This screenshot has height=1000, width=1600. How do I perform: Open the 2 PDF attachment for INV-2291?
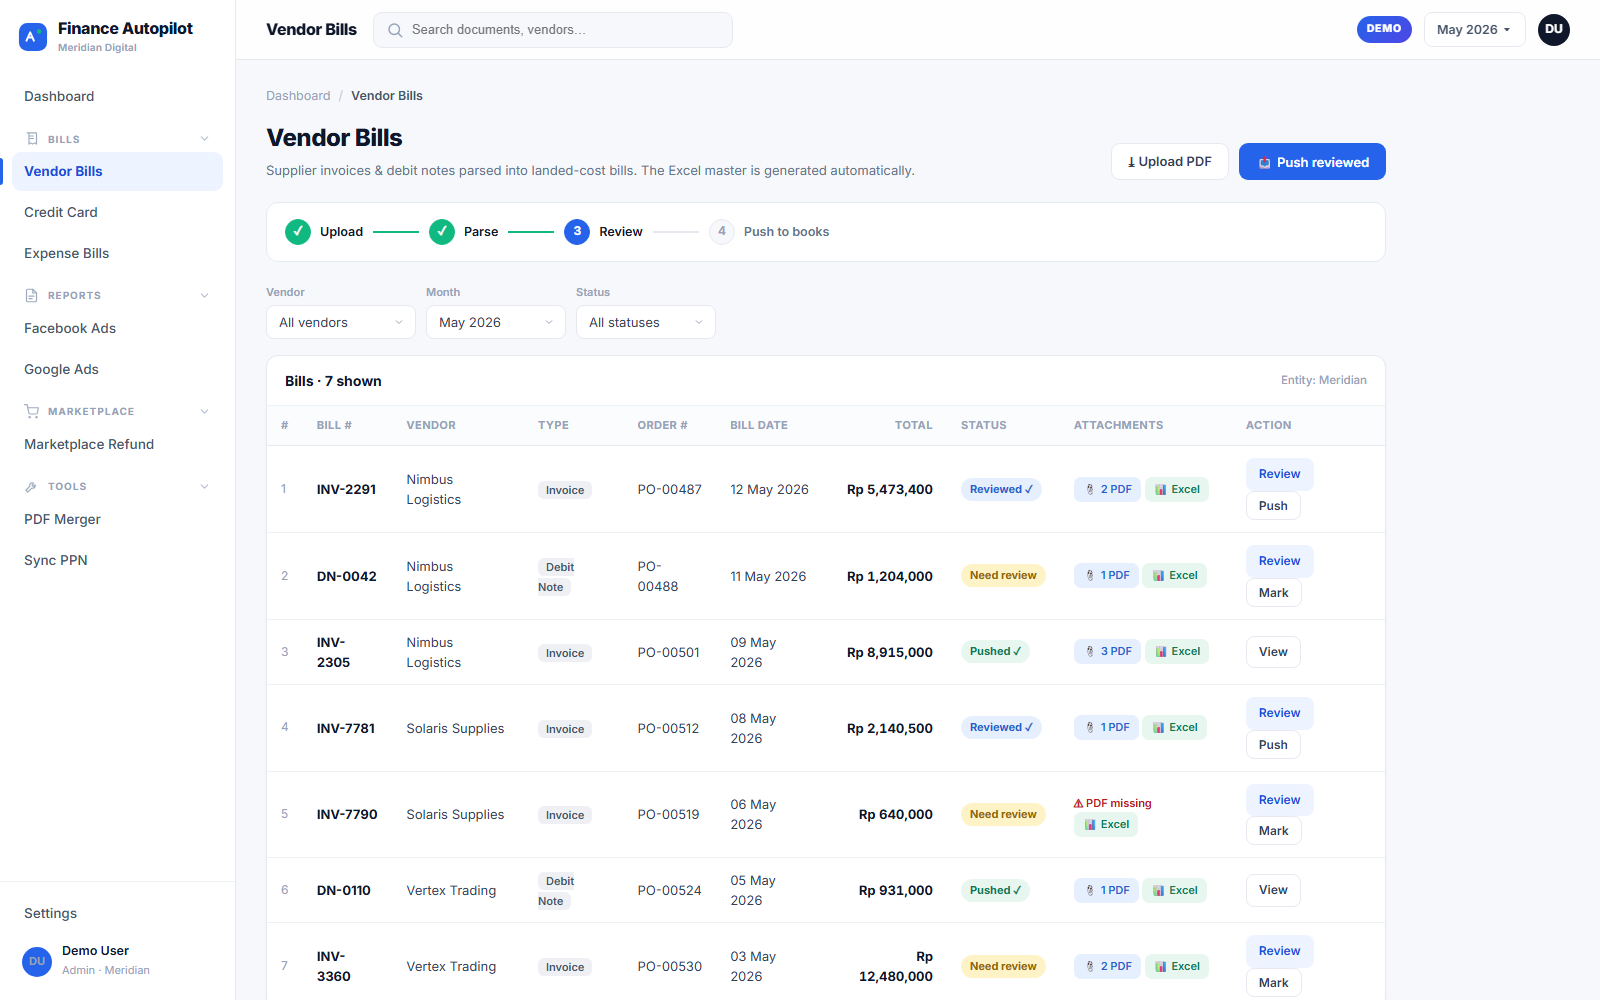coord(1107,490)
